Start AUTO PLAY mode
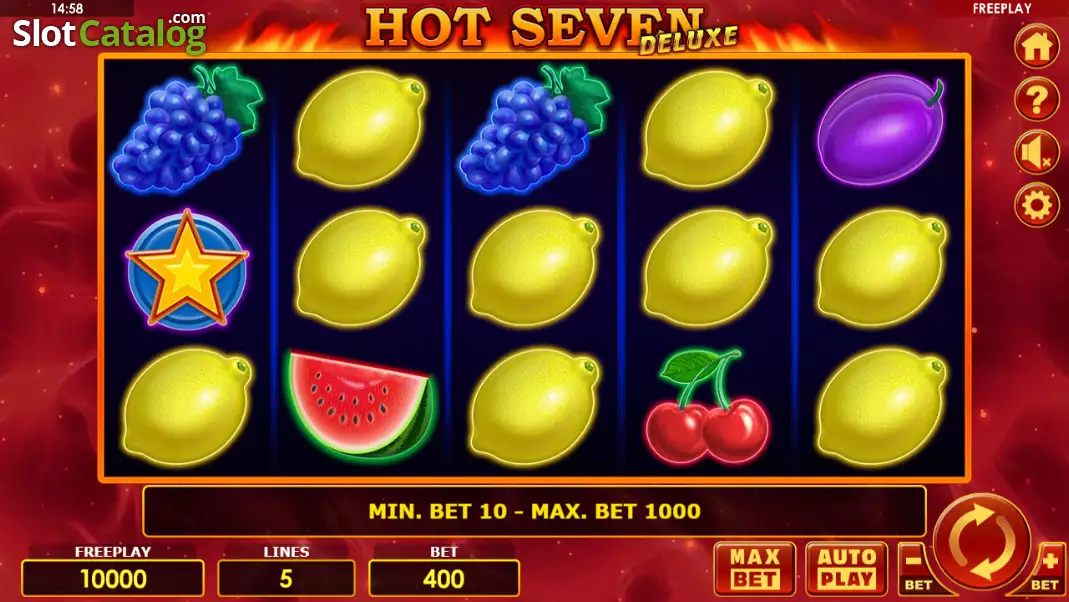This screenshot has width=1069, height=602. pos(846,569)
